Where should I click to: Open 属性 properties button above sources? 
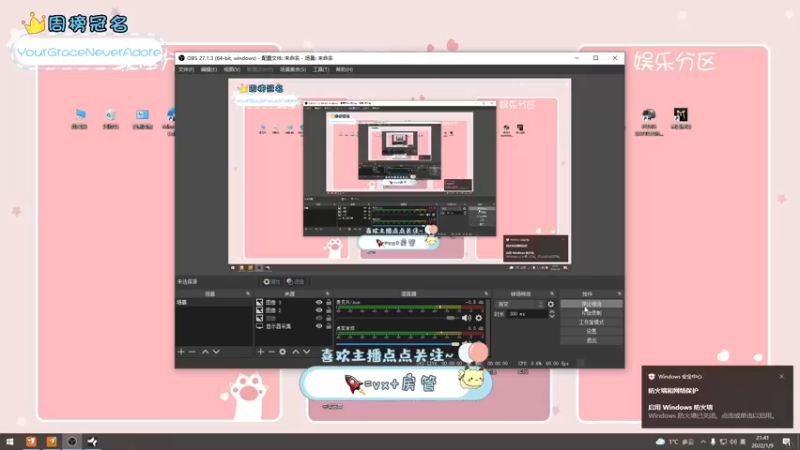(x=272, y=282)
